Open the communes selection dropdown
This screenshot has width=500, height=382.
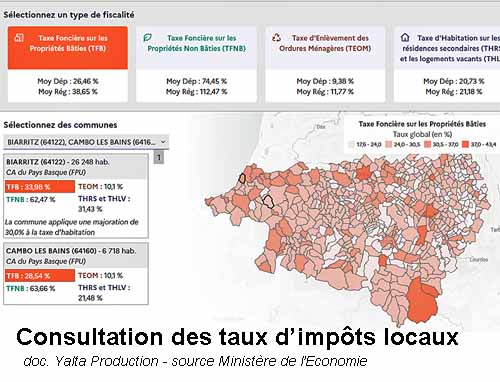tap(86, 142)
